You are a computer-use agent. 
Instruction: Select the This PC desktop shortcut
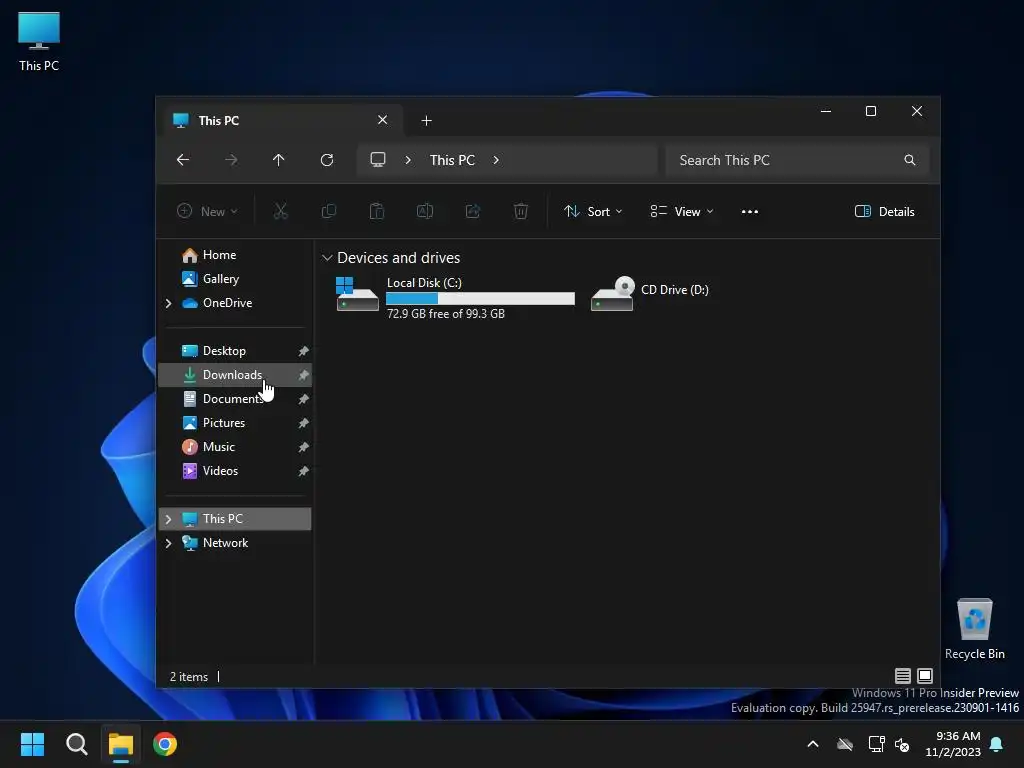[x=39, y=42]
